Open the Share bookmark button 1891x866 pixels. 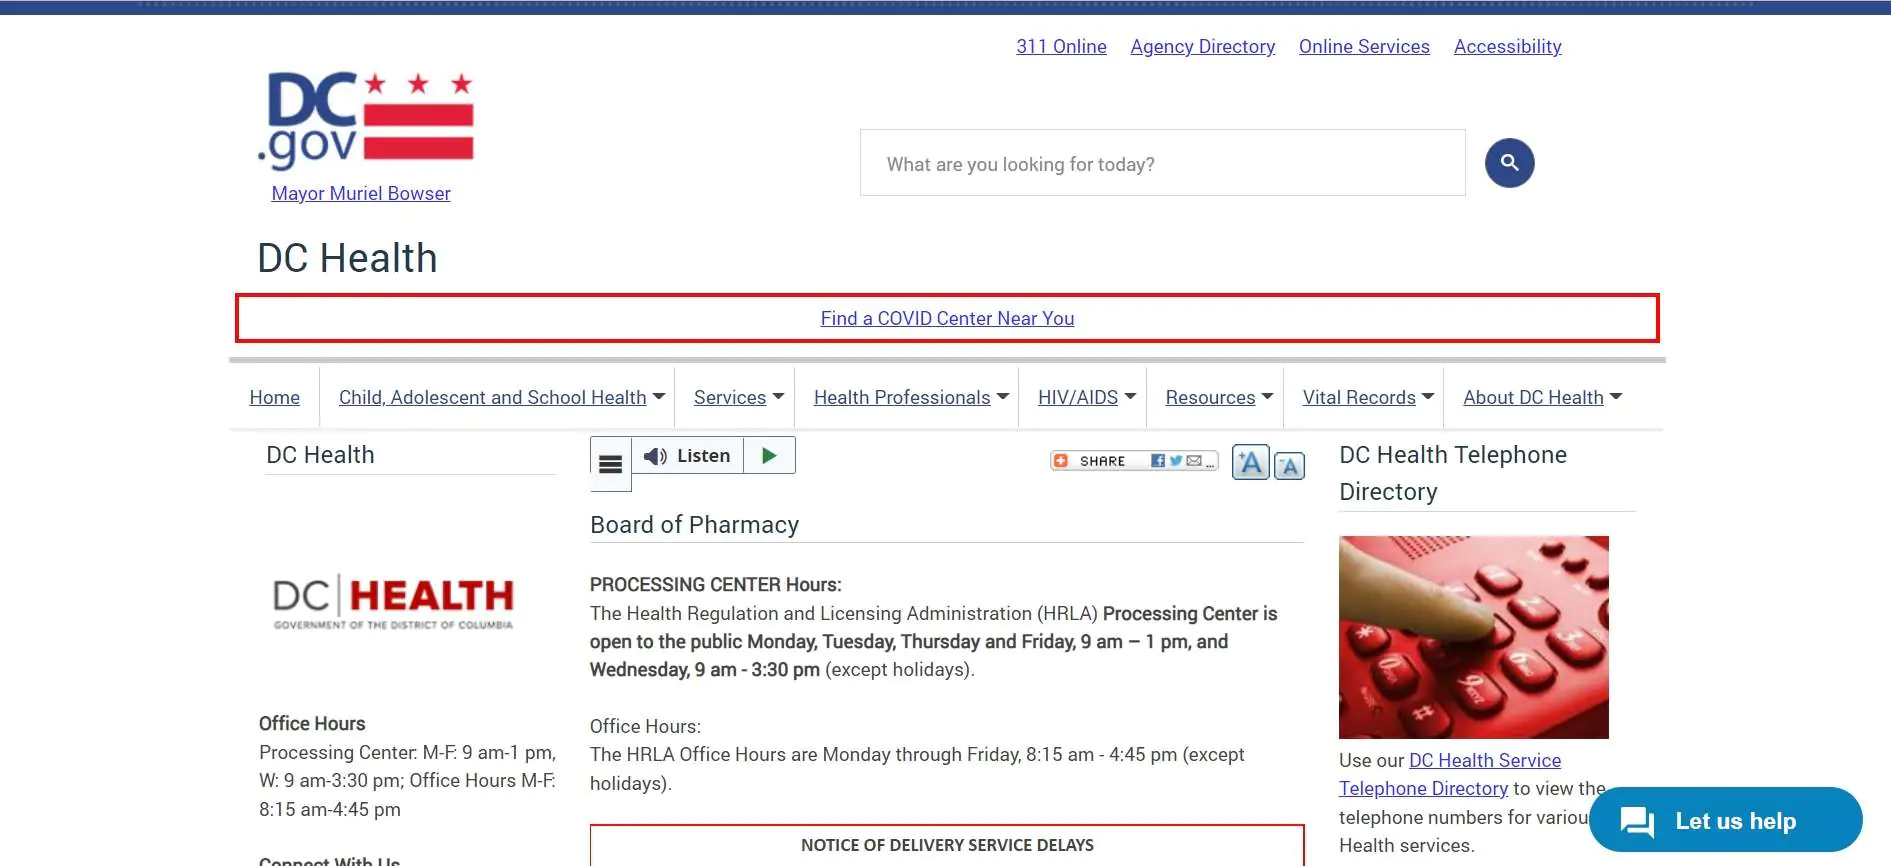coord(1133,461)
